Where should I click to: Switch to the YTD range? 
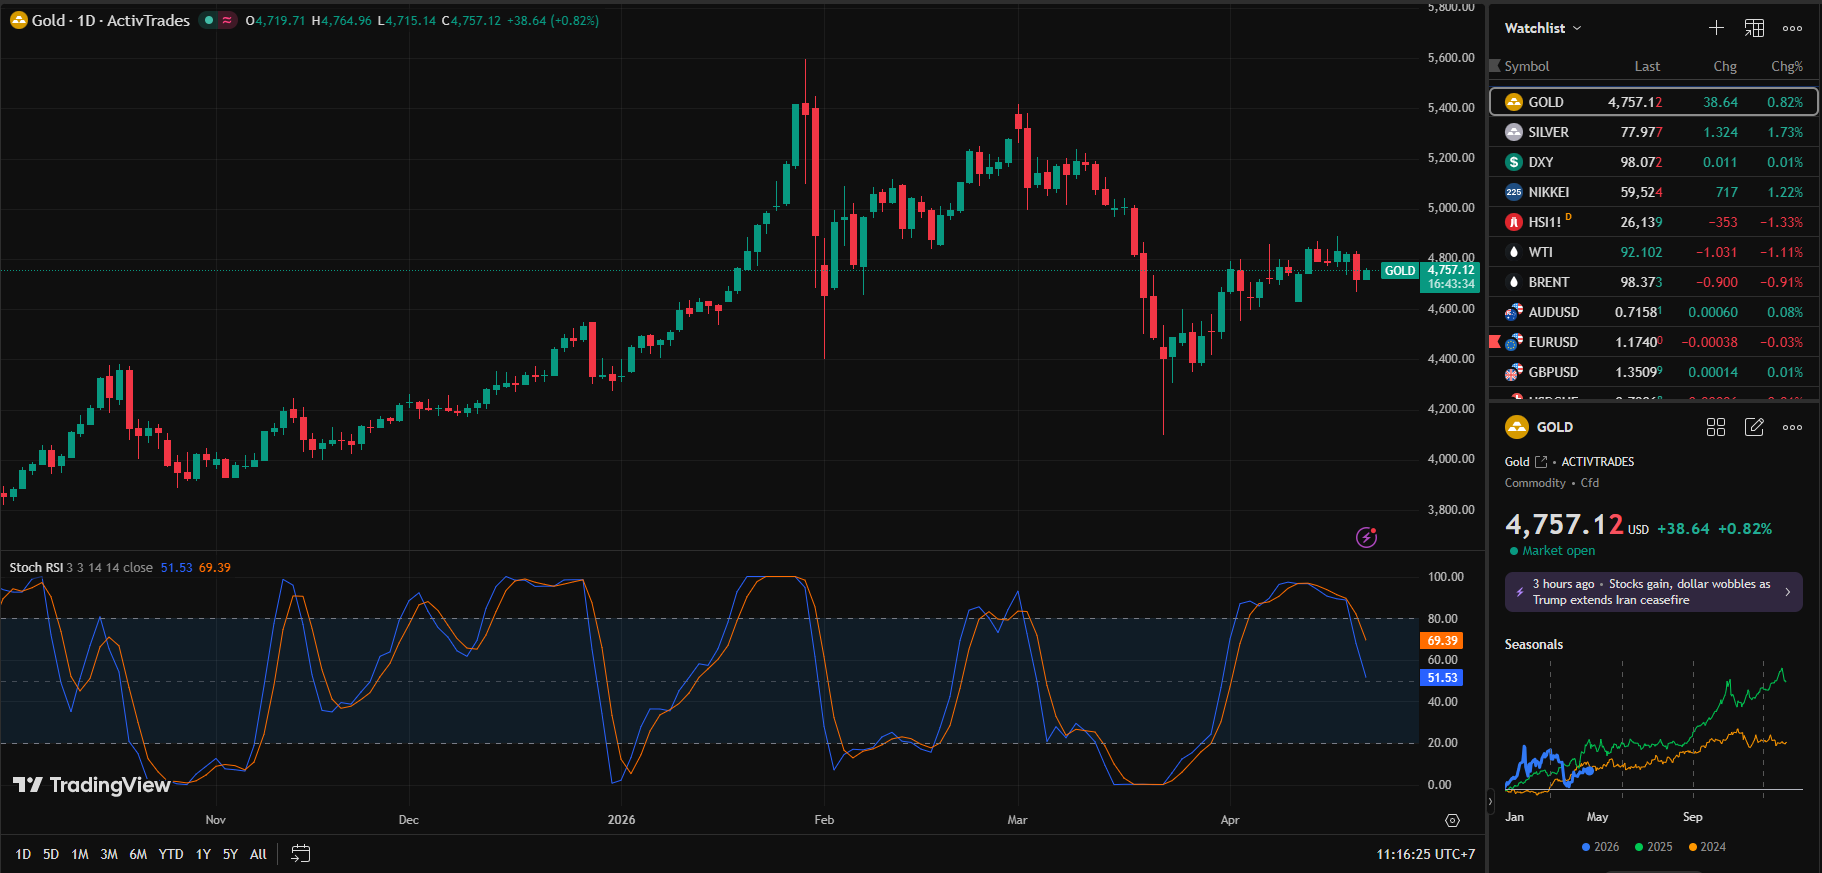[x=171, y=854]
